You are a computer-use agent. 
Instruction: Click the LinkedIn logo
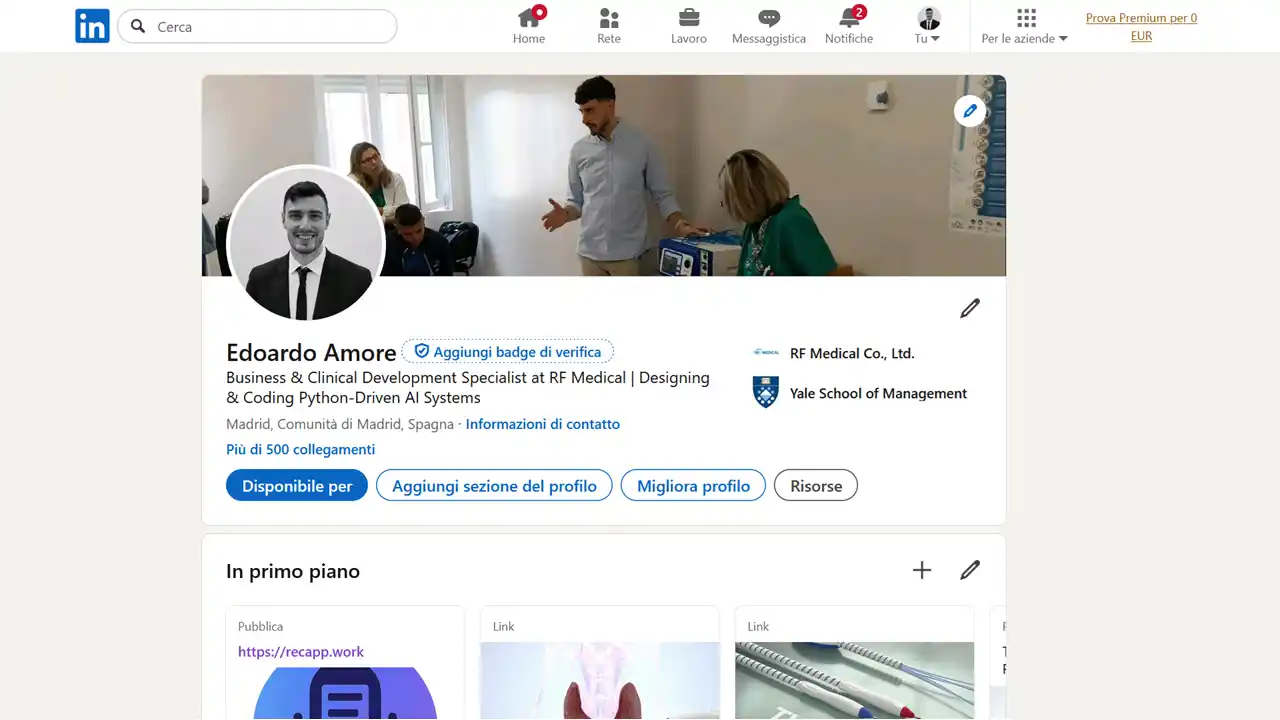(92, 26)
